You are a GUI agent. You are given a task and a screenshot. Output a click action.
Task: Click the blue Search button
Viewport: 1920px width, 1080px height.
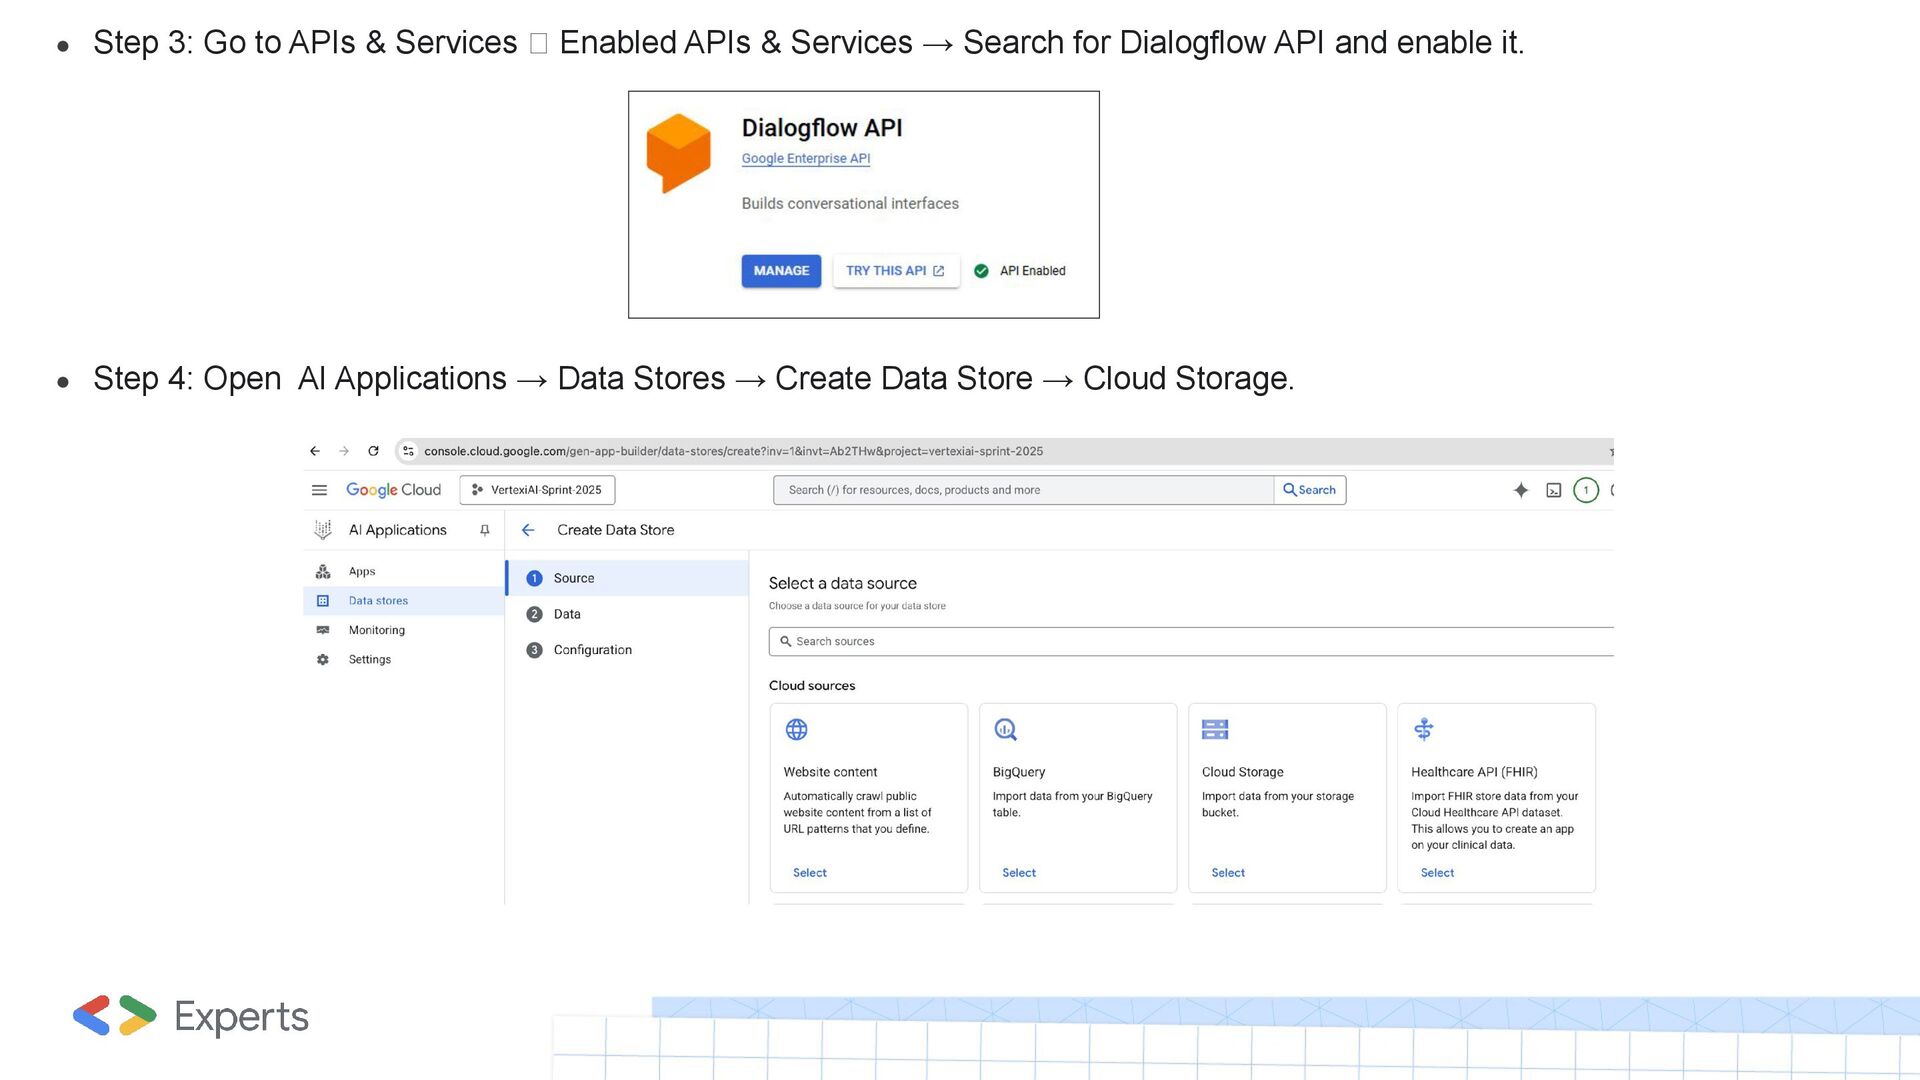[1310, 490]
